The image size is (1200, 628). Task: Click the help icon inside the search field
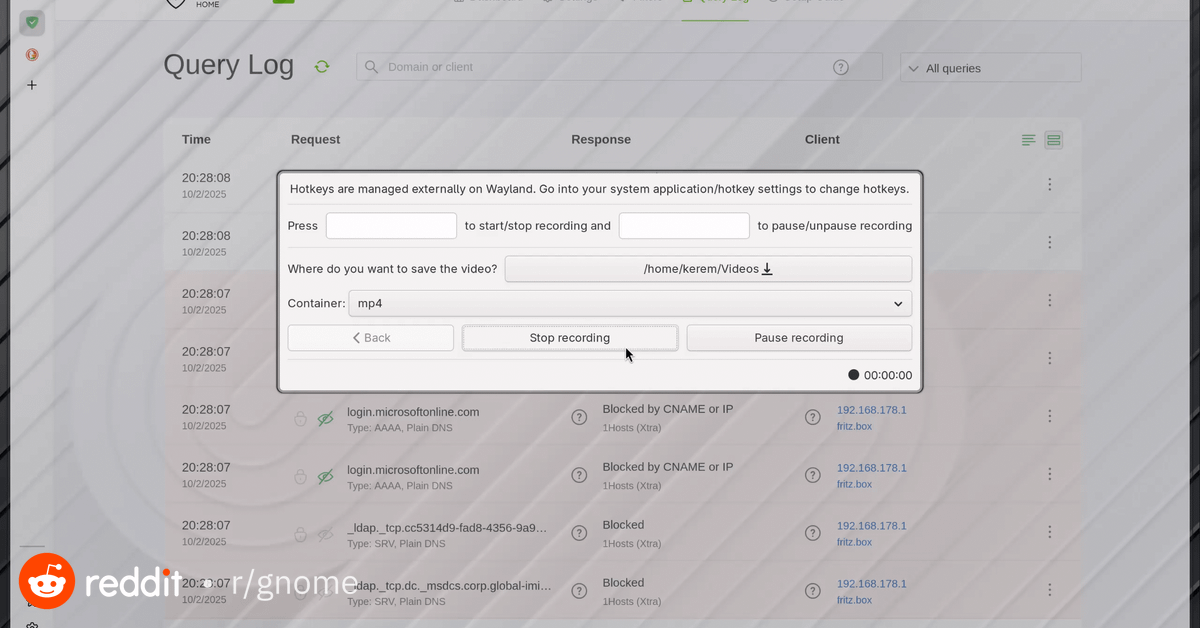pos(841,67)
